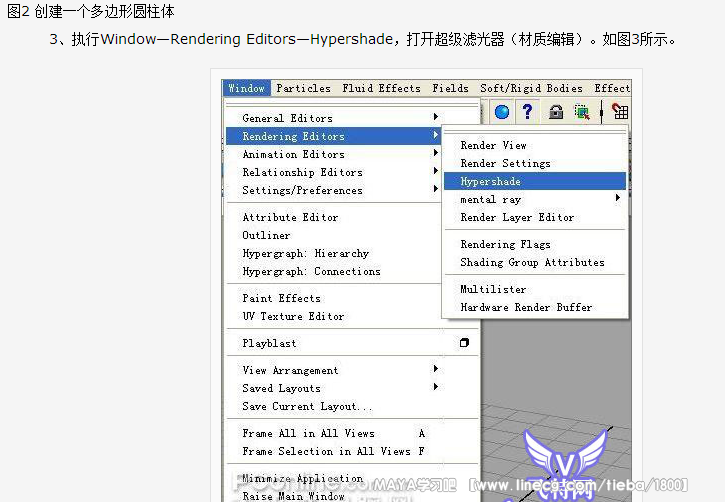
Task: Expand mental ray submenu
Action: 535,199
